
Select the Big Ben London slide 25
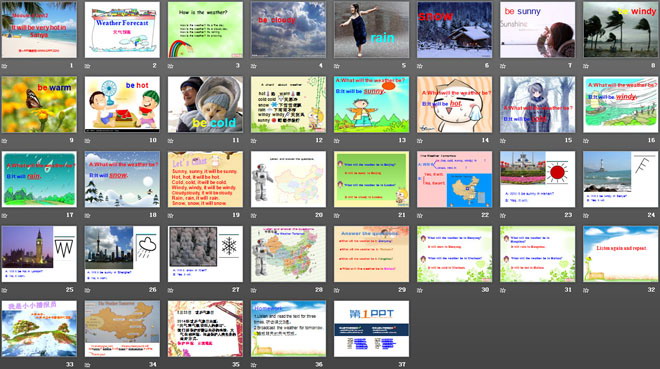[39, 254]
